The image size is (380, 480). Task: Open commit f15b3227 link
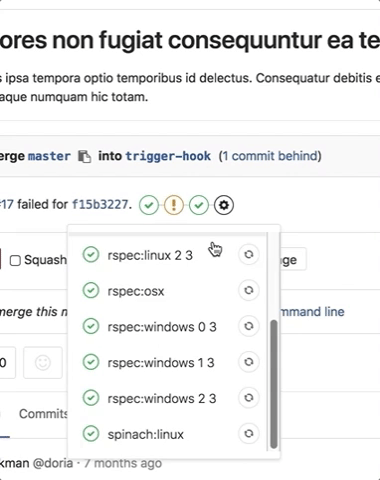tap(100, 204)
